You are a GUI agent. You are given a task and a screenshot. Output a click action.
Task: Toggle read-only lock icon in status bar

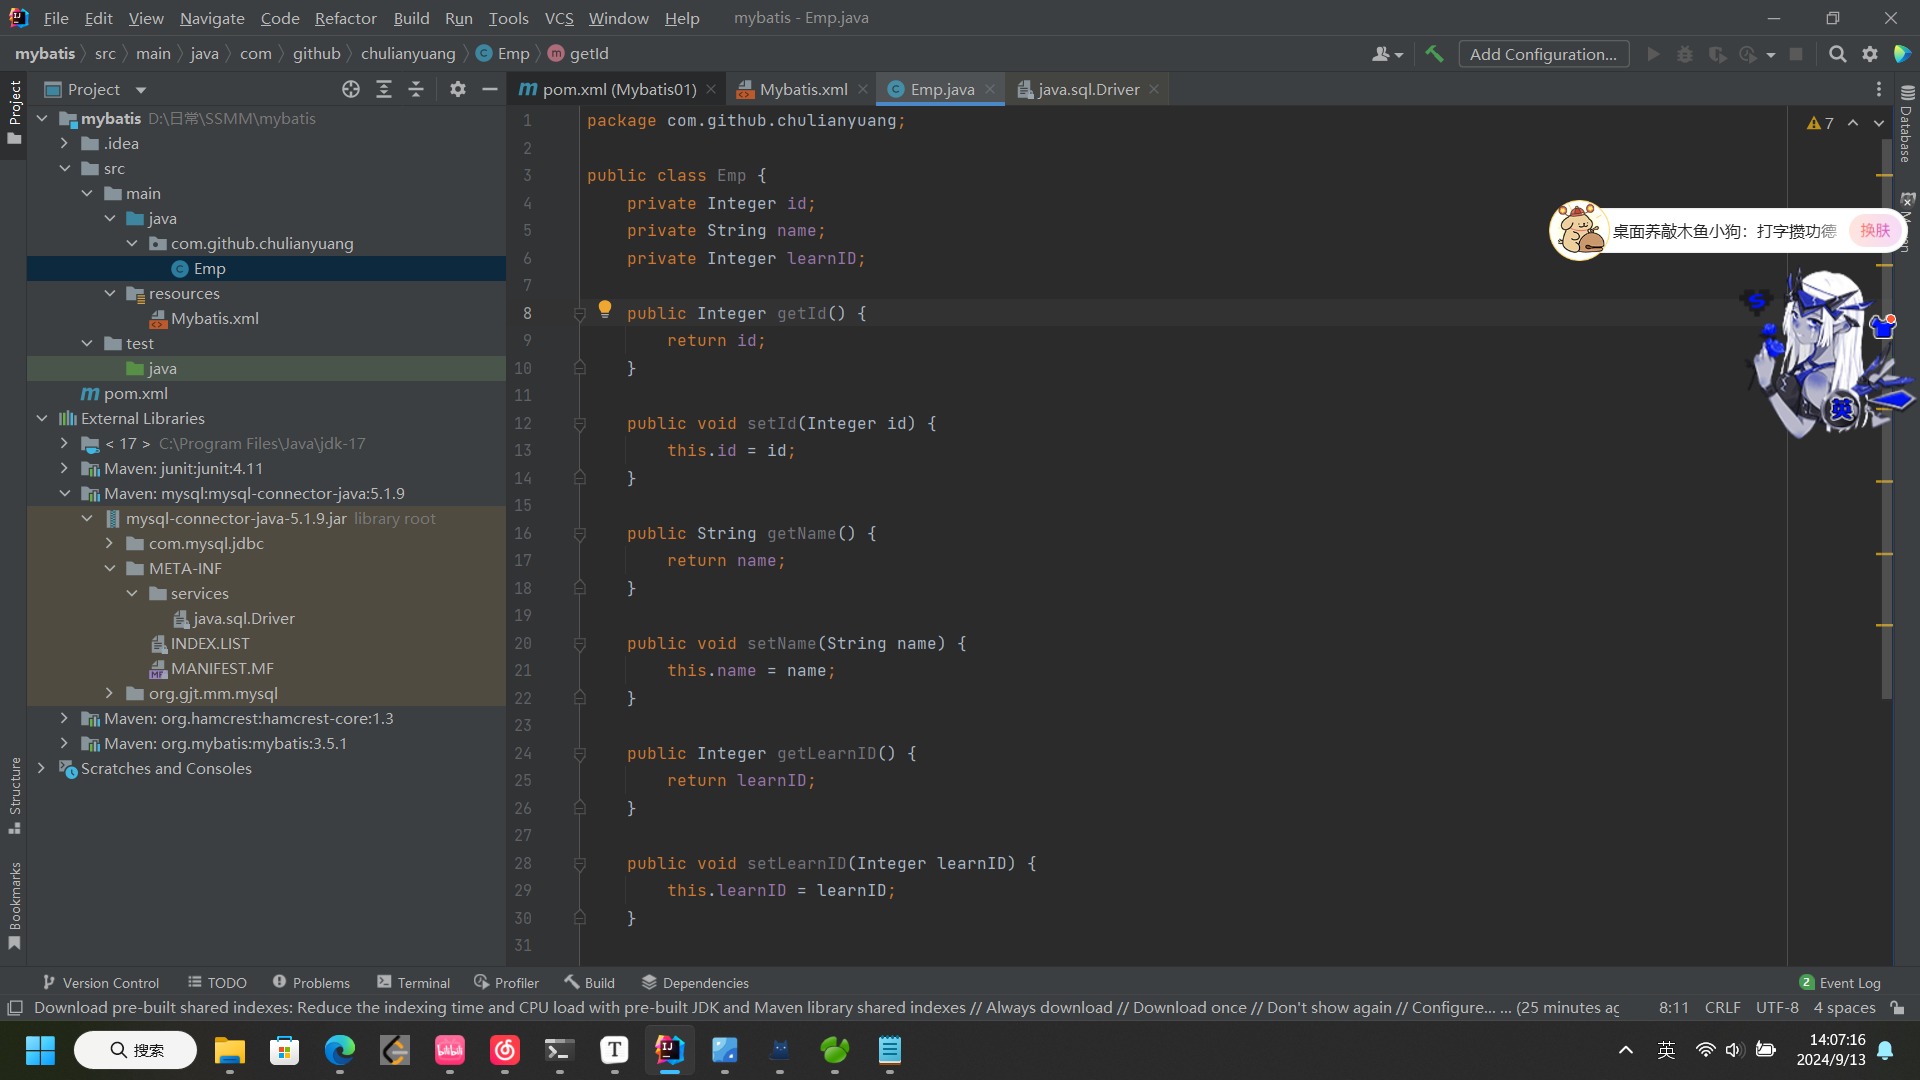pyautogui.click(x=1897, y=1008)
